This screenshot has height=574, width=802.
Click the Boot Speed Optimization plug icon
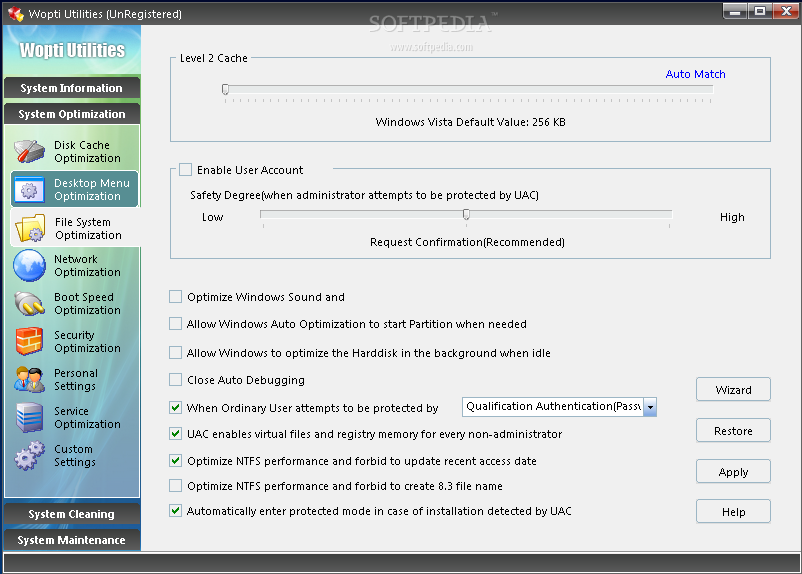[29, 303]
